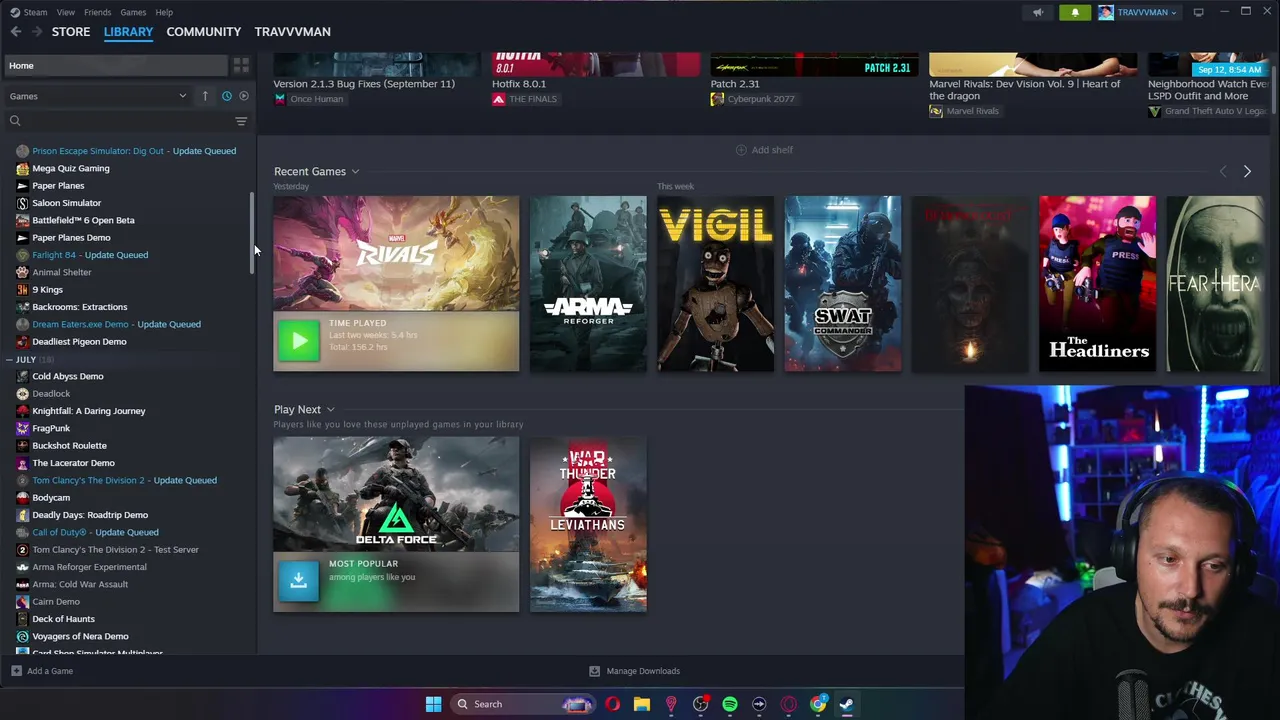Click Cyberpunk 2077 Patch 2.31 news title
Screen dimensions: 1280x720
click(x=735, y=84)
